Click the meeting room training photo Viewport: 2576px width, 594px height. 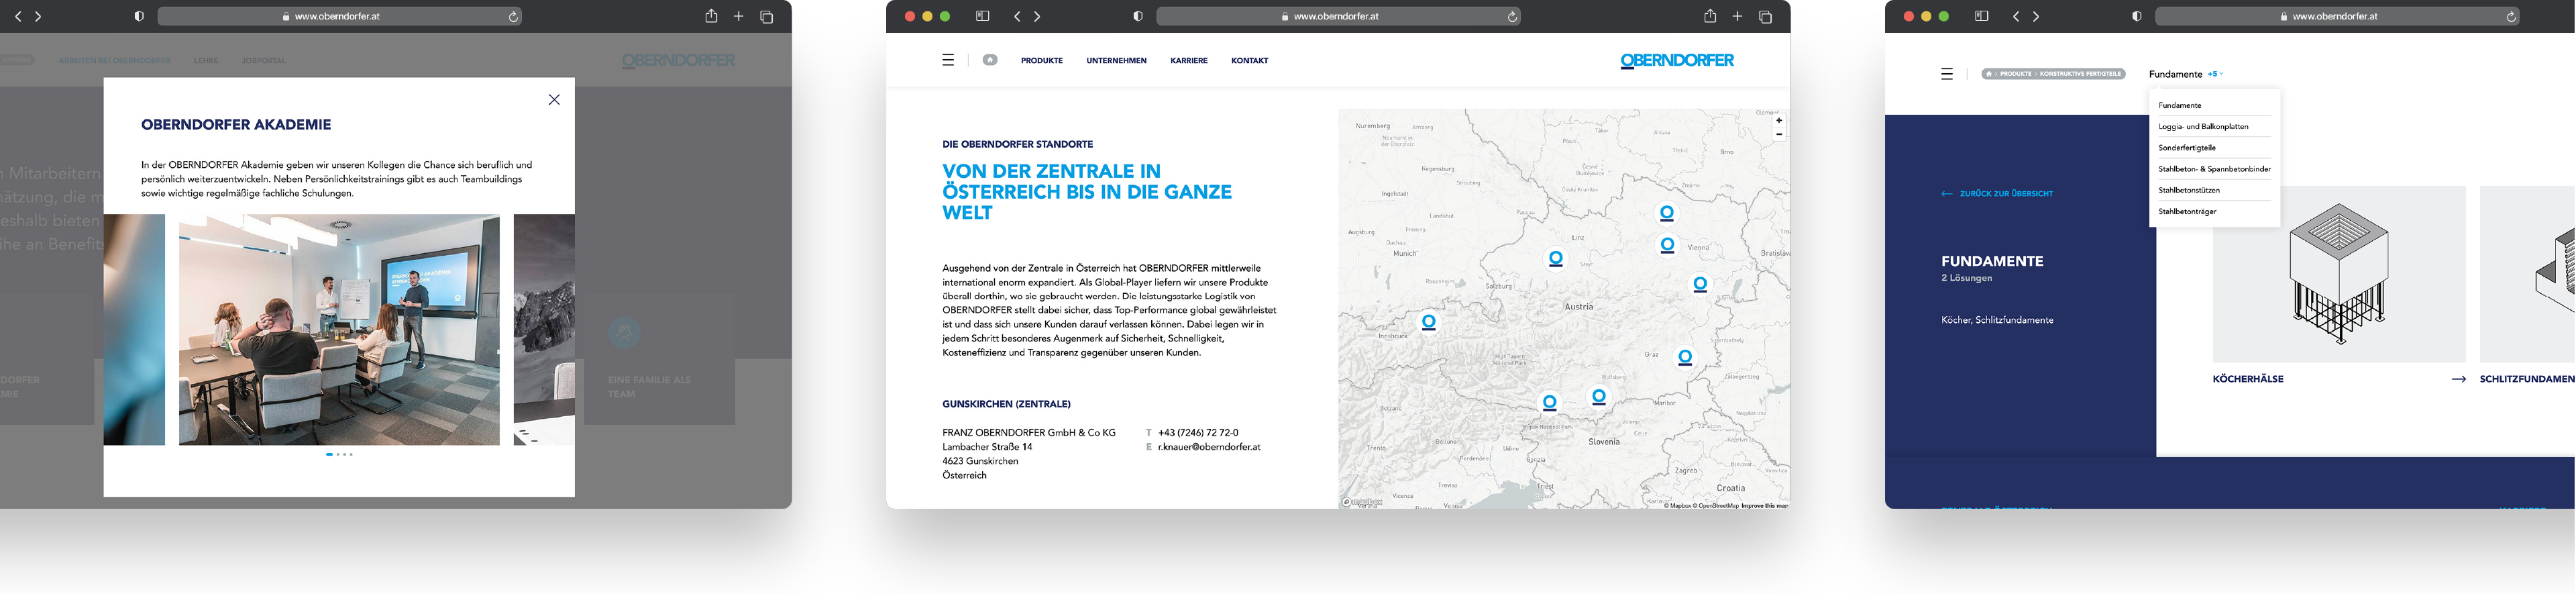pos(339,330)
